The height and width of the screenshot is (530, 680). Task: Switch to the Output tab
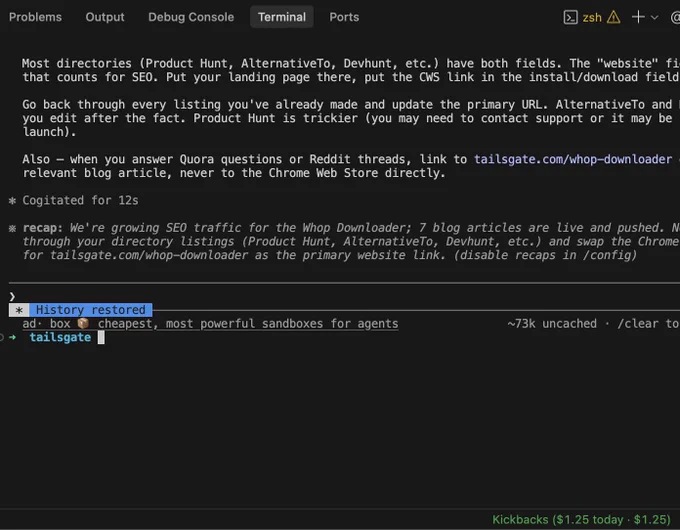point(105,17)
